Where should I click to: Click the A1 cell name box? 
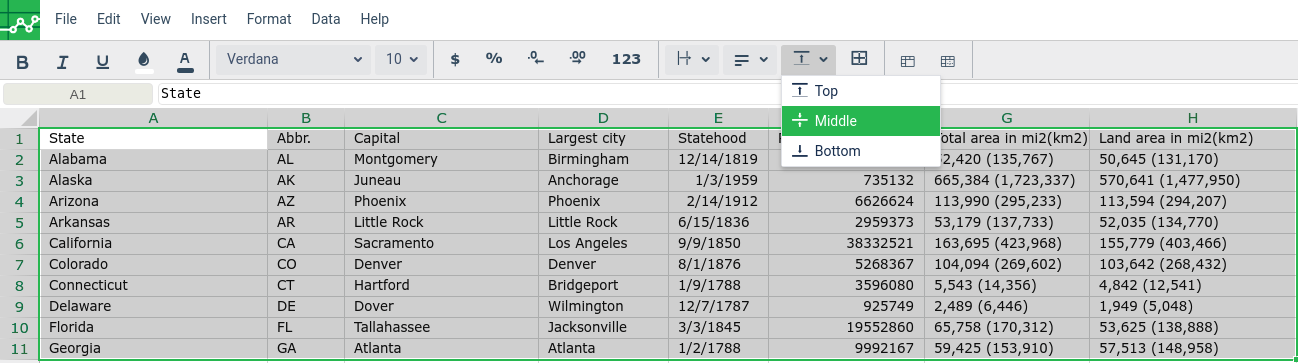(78, 94)
